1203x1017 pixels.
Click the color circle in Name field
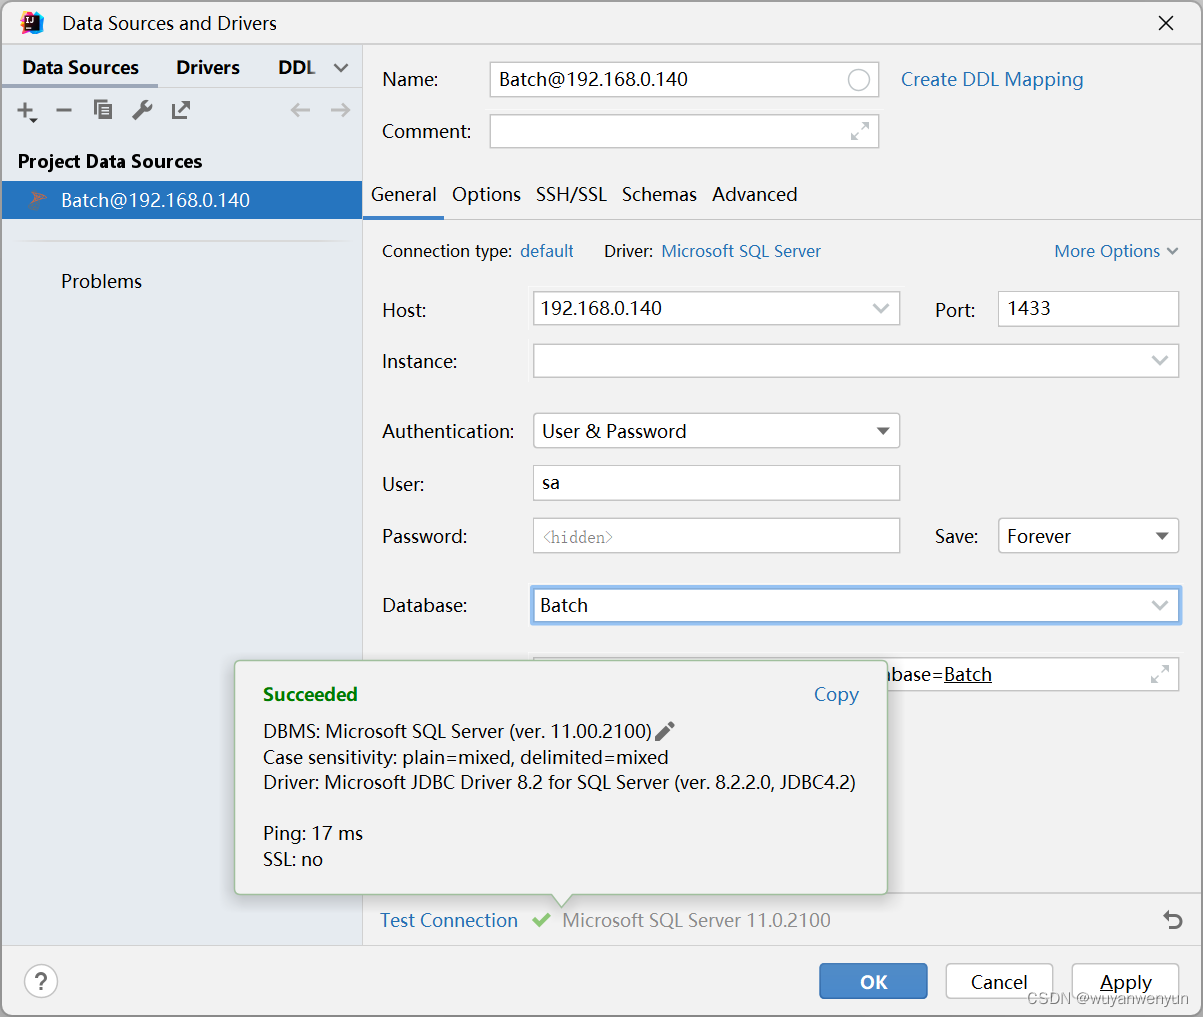coord(858,80)
